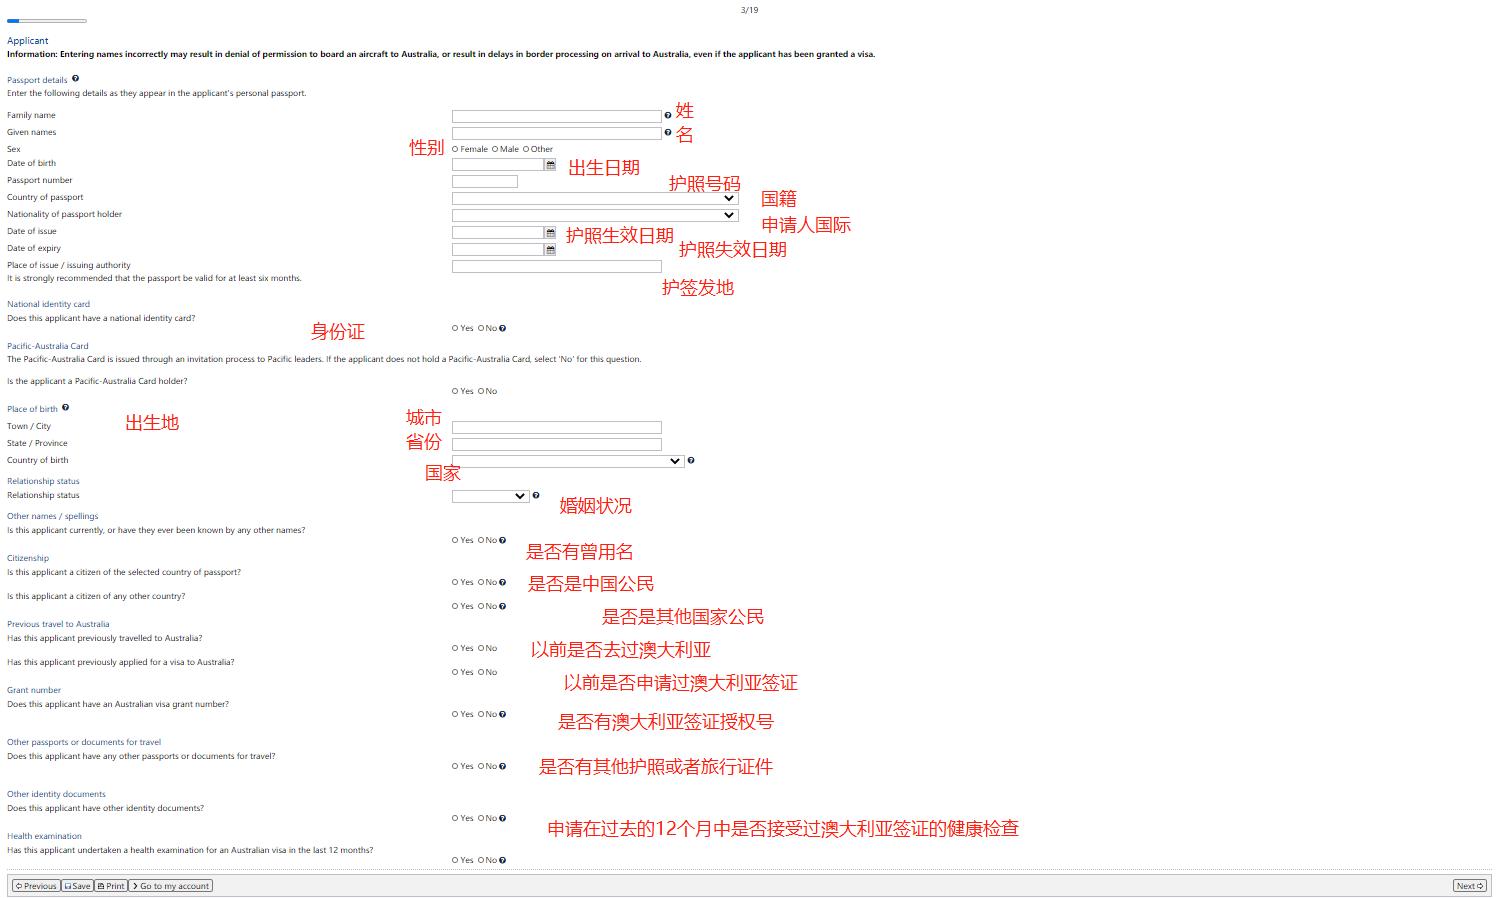
Task: Click the help icon beside Place of birth heading
Action: tap(65, 408)
